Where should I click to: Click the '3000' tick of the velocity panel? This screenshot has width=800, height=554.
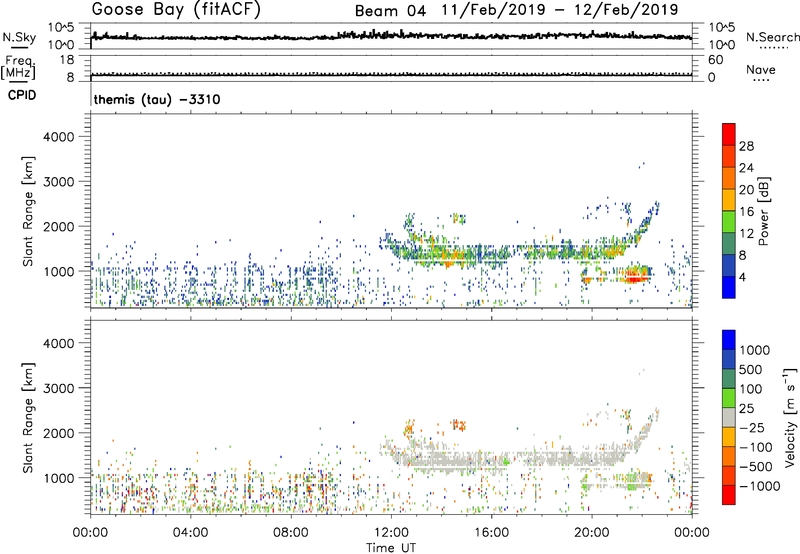pyautogui.click(x=59, y=388)
